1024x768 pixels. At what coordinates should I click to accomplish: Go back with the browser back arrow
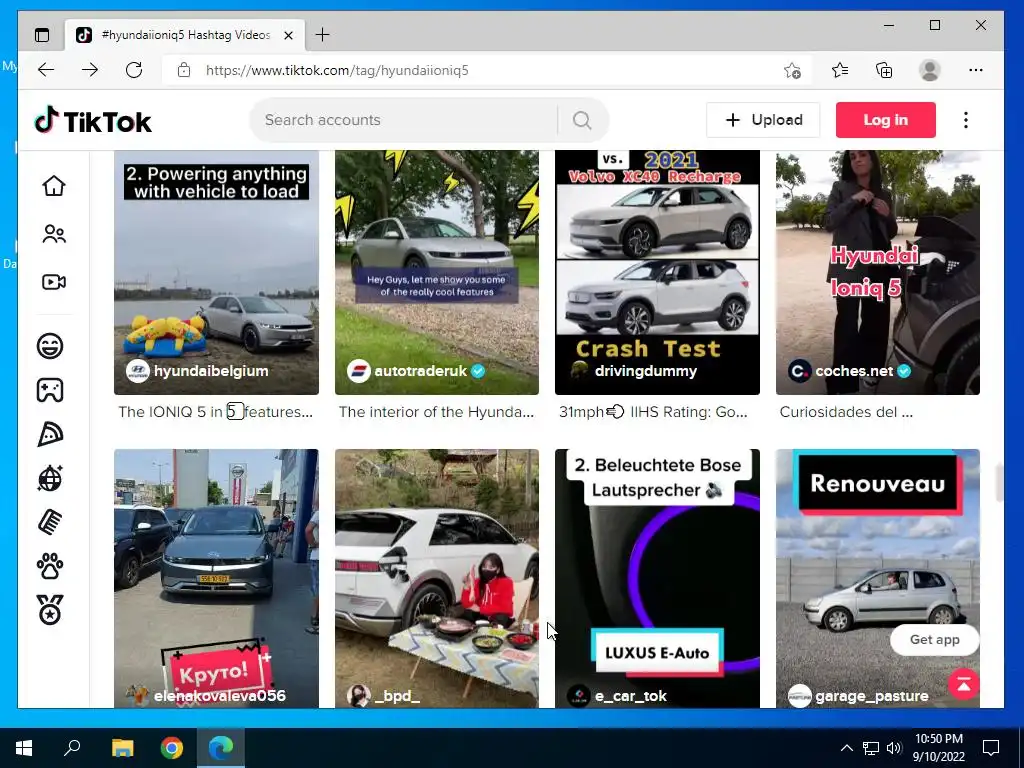point(46,70)
